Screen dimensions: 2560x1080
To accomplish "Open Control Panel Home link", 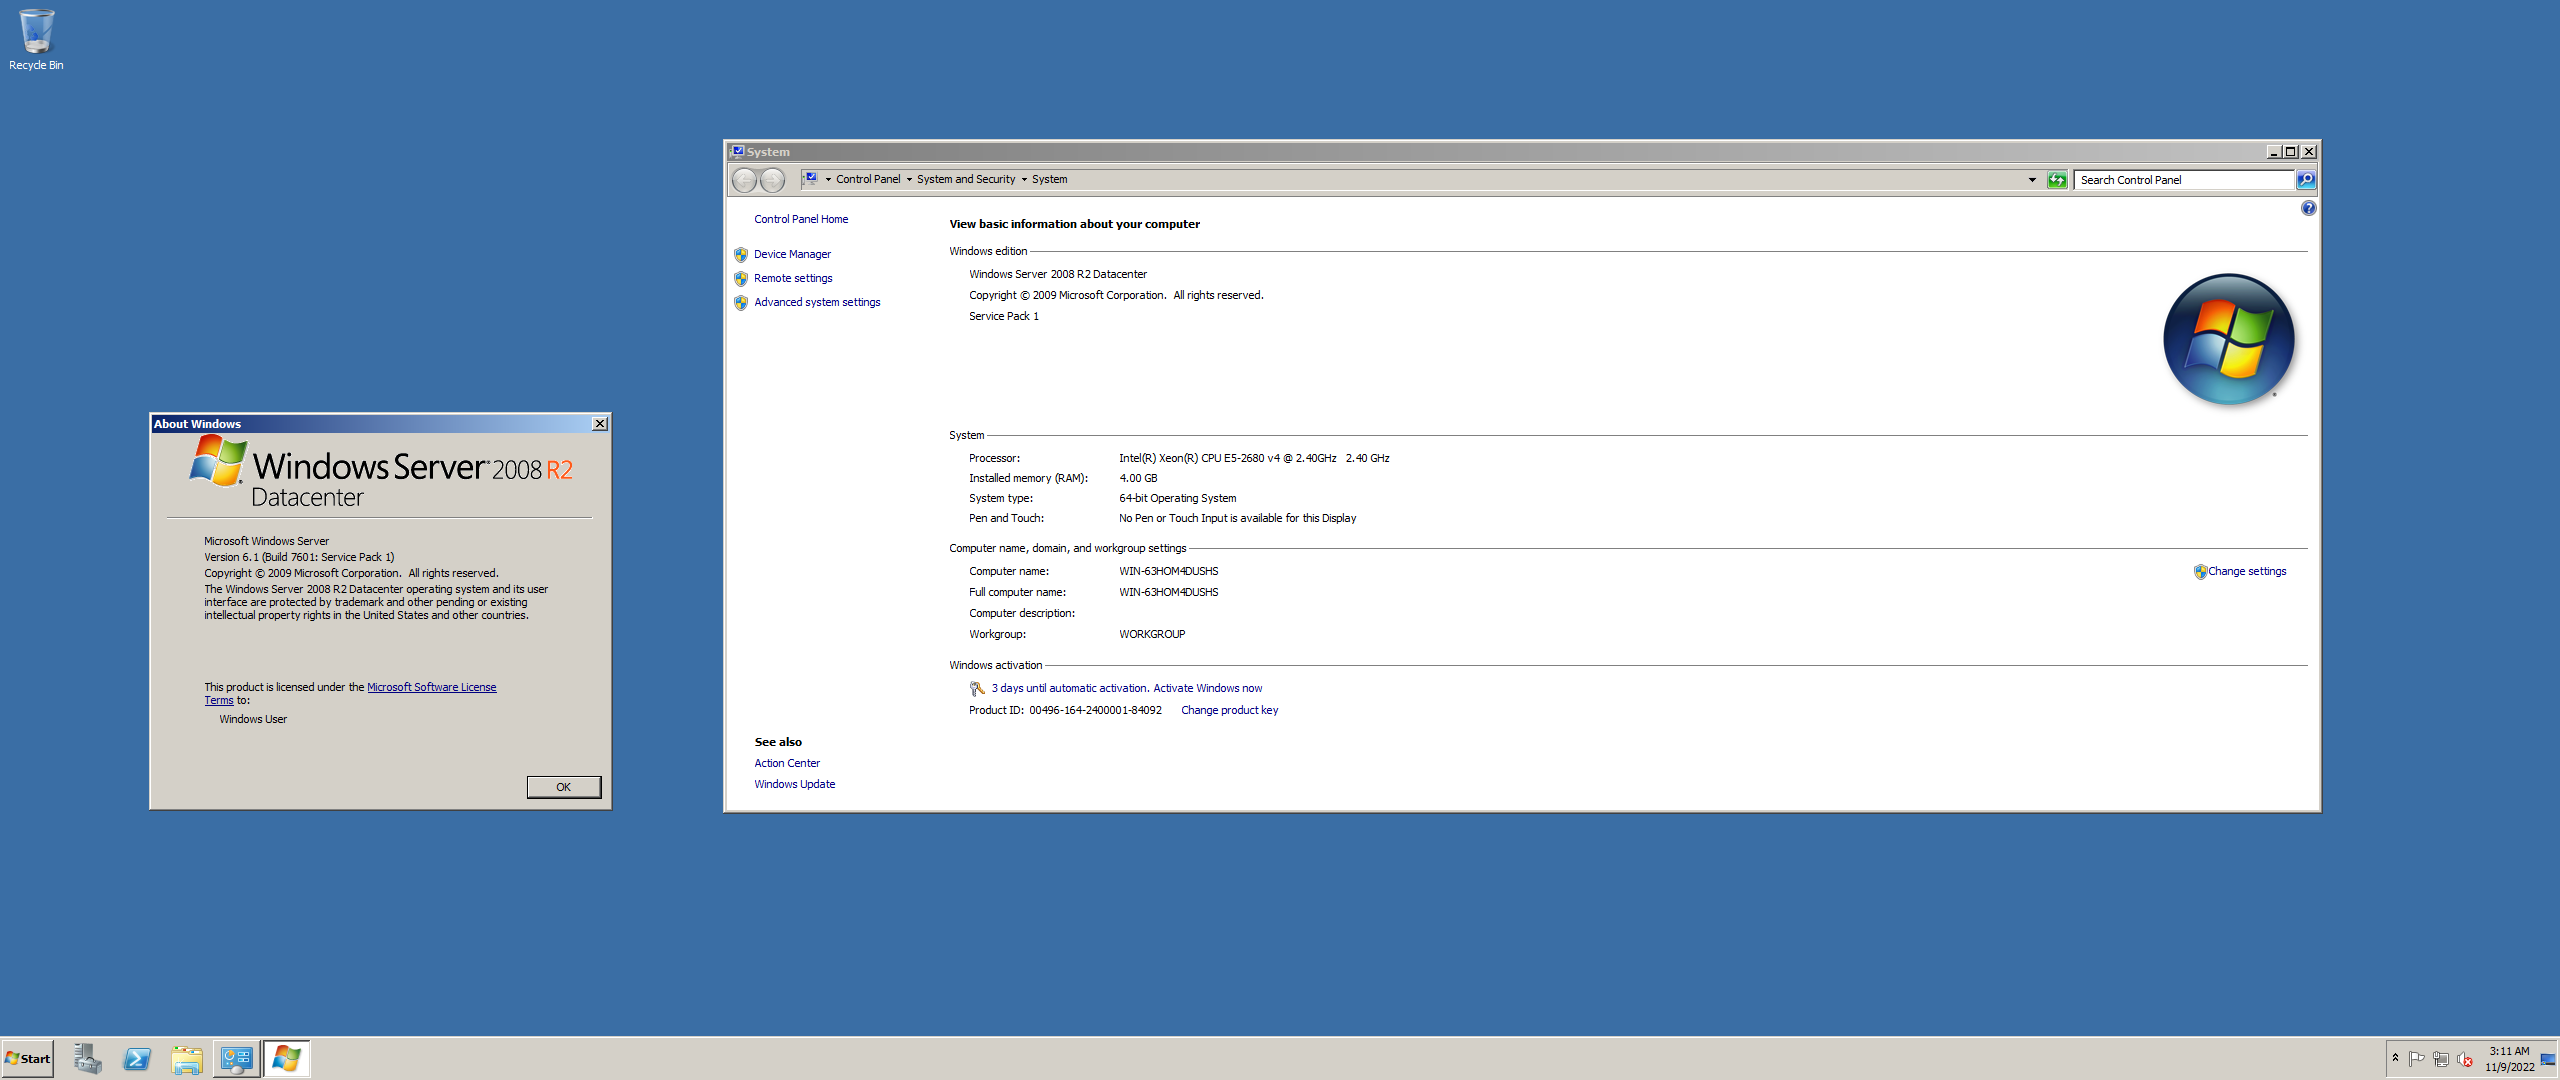I will click(x=801, y=220).
